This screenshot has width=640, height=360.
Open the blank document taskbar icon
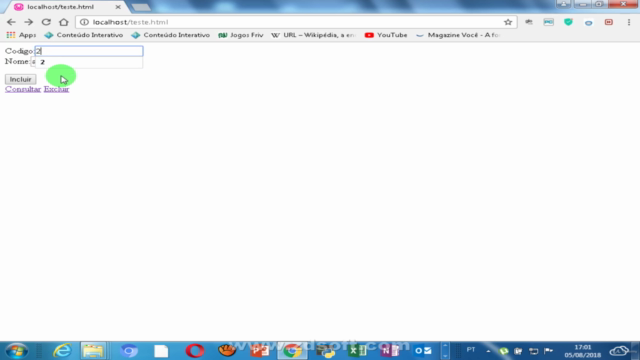point(161,351)
